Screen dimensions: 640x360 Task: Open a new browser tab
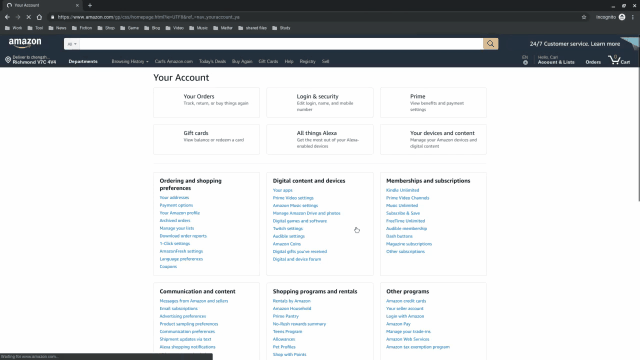[90, 5]
